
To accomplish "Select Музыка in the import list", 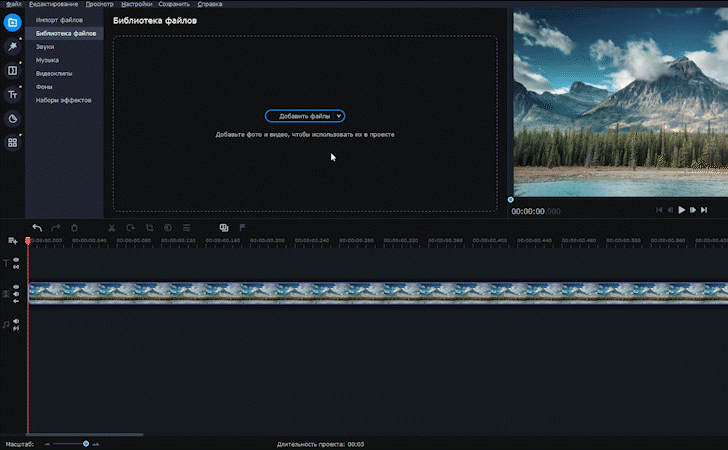I will [47, 60].
